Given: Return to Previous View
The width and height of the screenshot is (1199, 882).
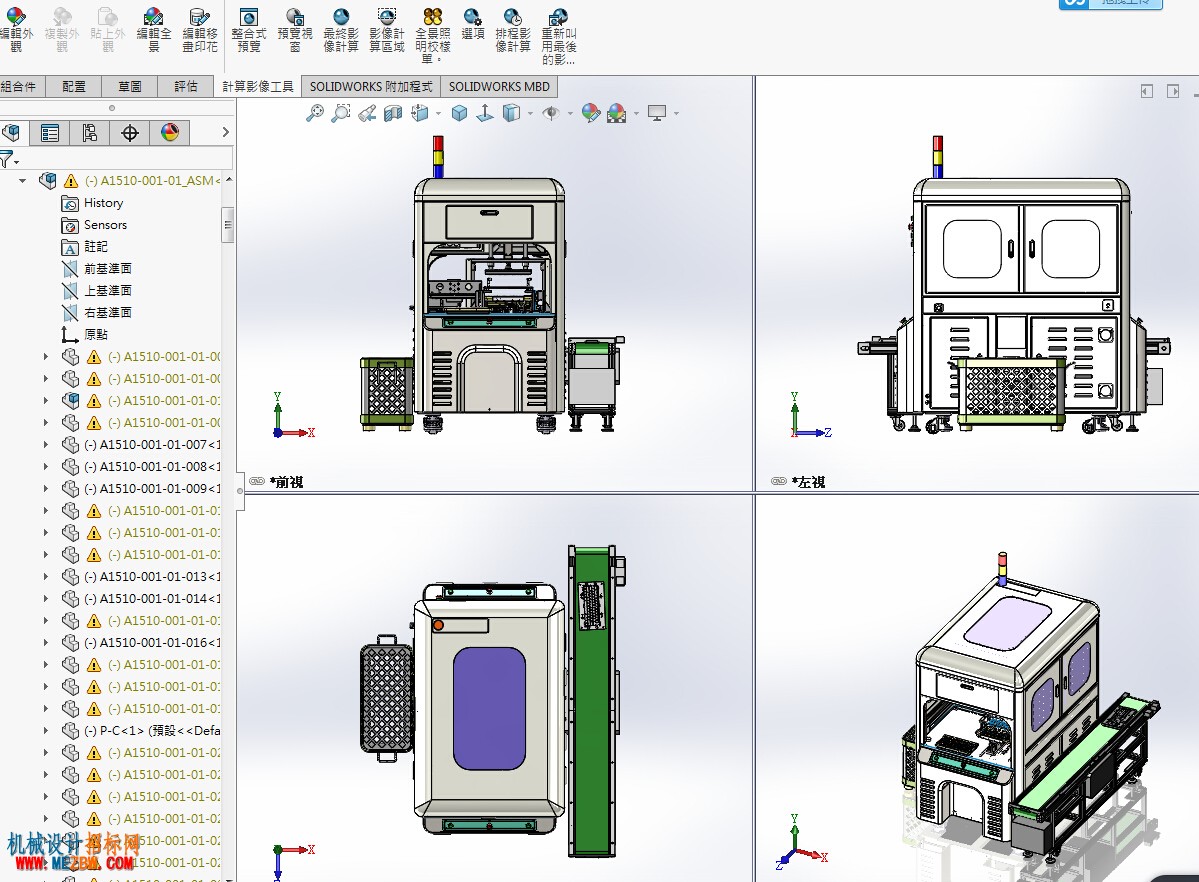Looking at the screenshot, I should click(367, 113).
